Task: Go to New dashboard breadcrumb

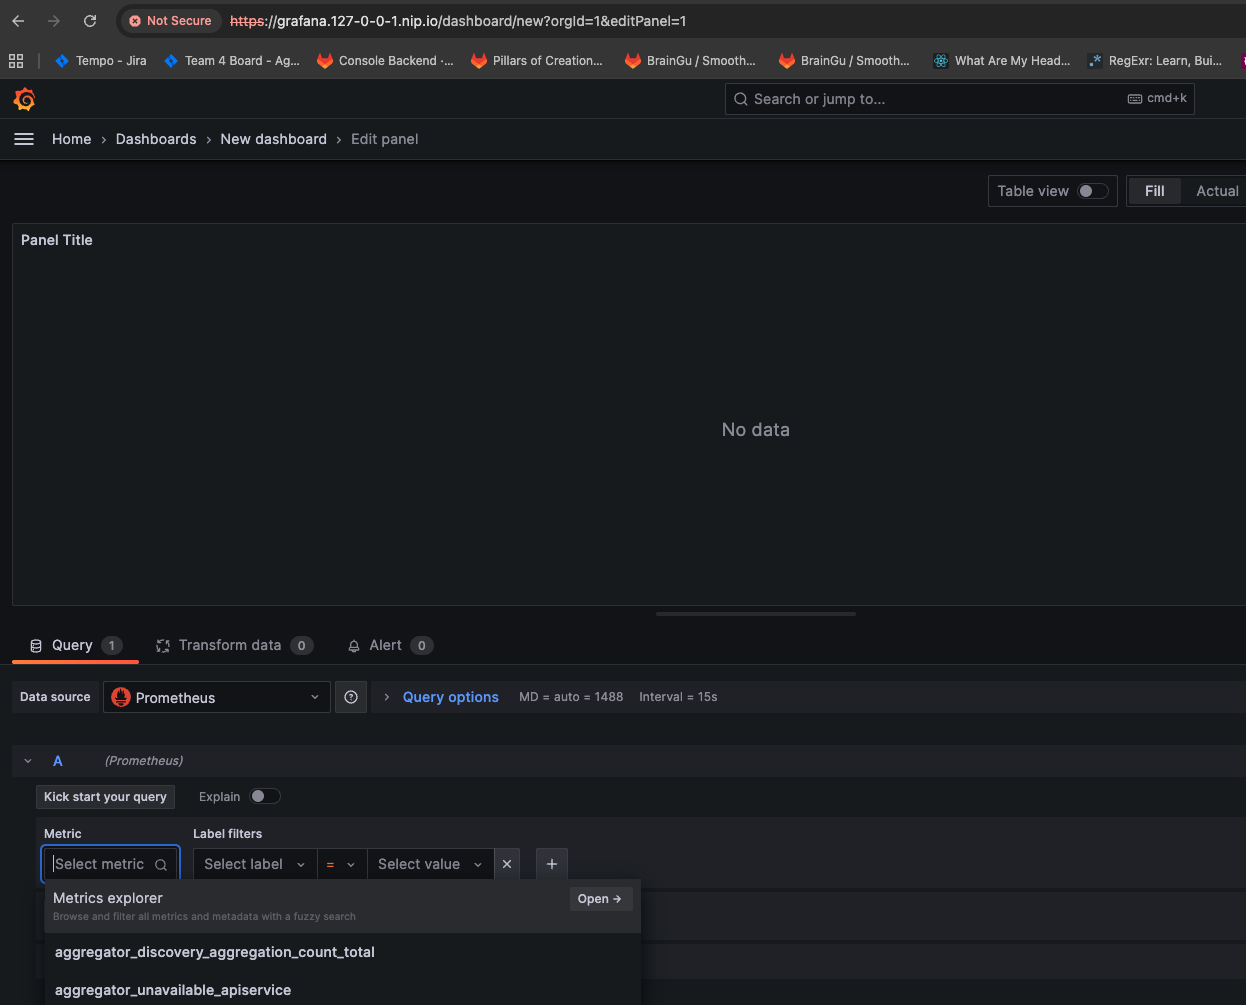Action: 274,139
